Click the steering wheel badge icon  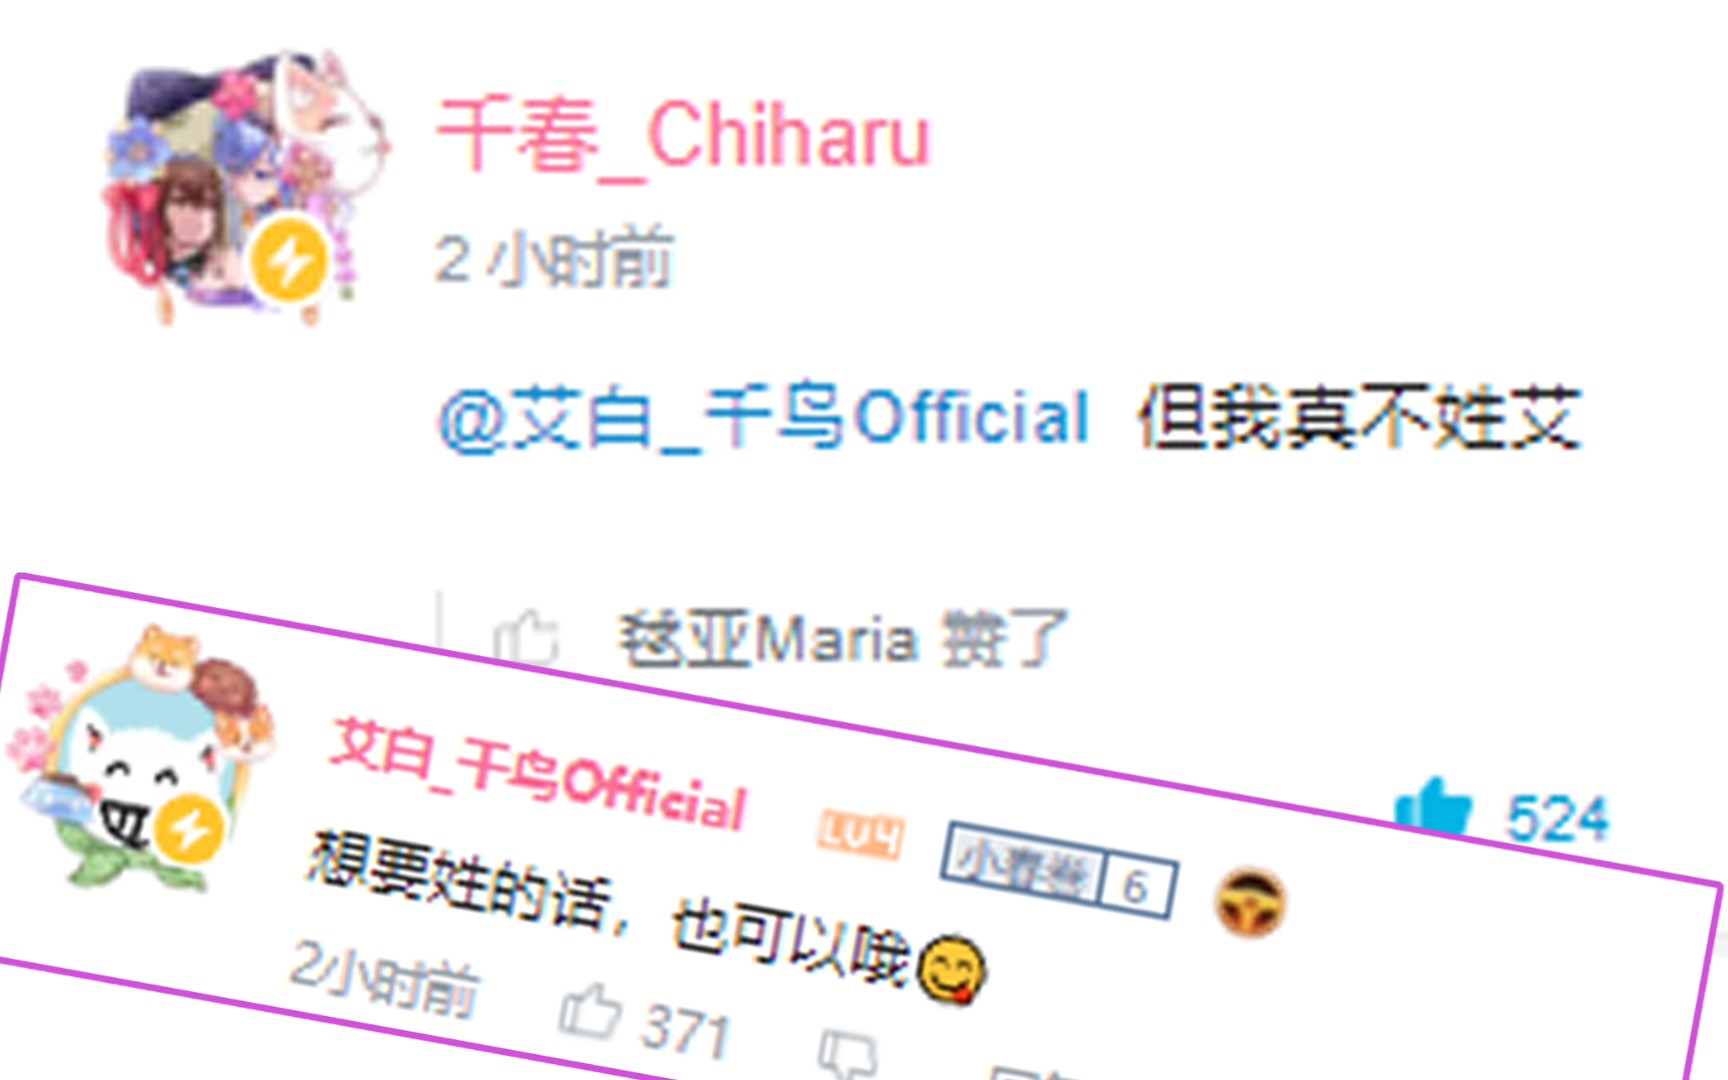point(1250,902)
